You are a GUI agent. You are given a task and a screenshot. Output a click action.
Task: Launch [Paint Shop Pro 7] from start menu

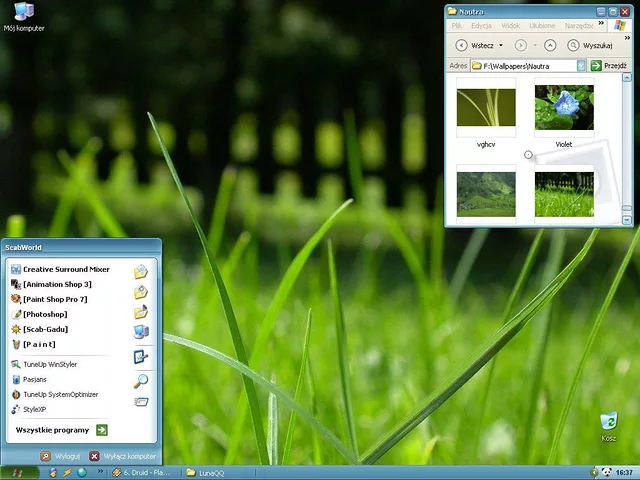55,299
